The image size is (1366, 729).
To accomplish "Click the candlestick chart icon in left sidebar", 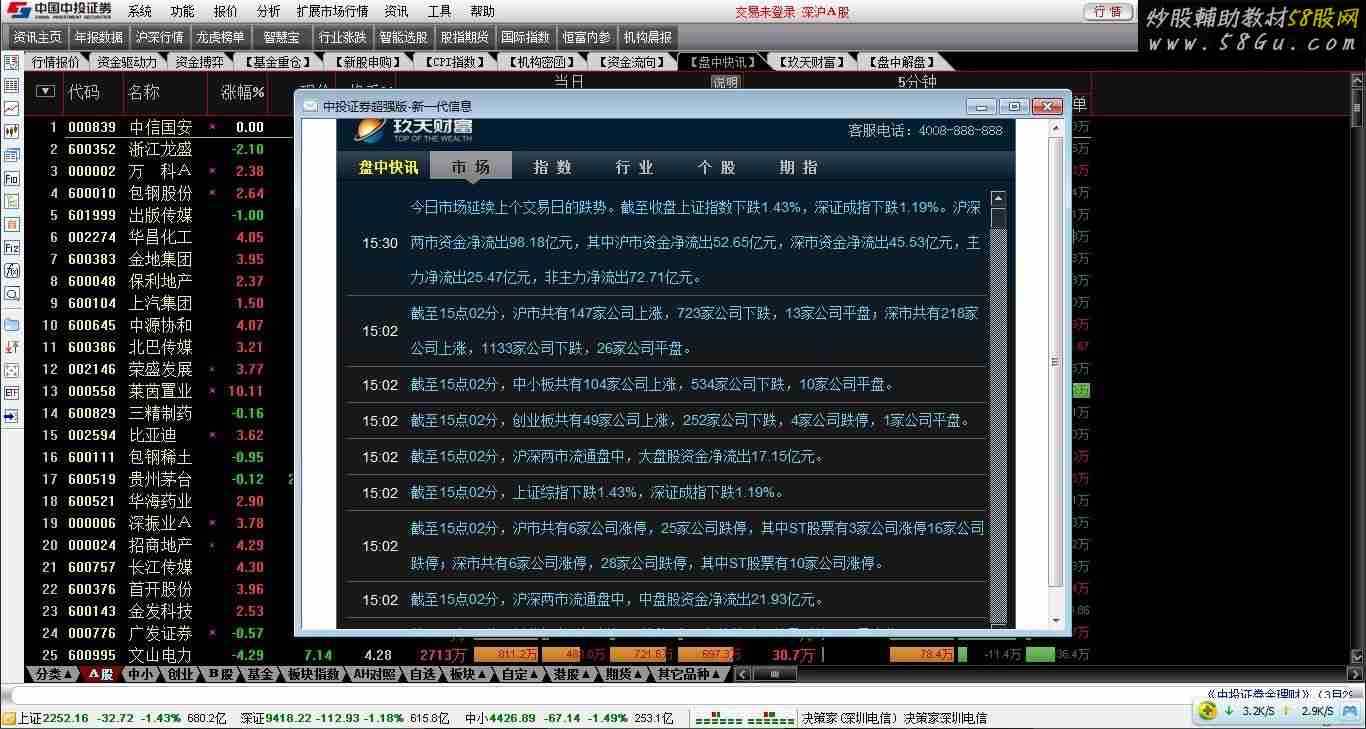I will [x=12, y=130].
